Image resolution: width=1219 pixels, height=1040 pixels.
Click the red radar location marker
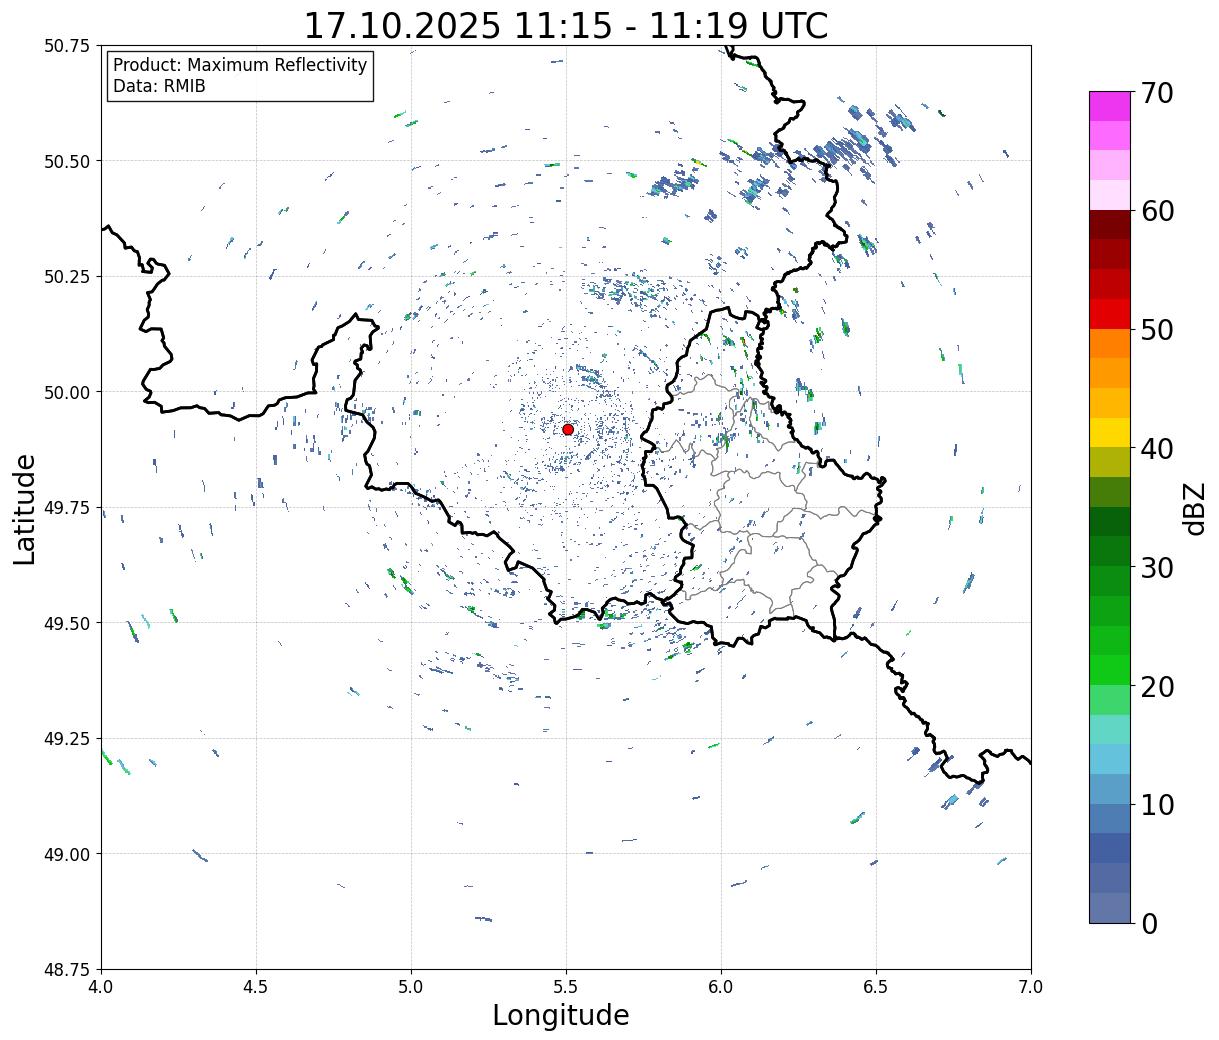[568, 429]
